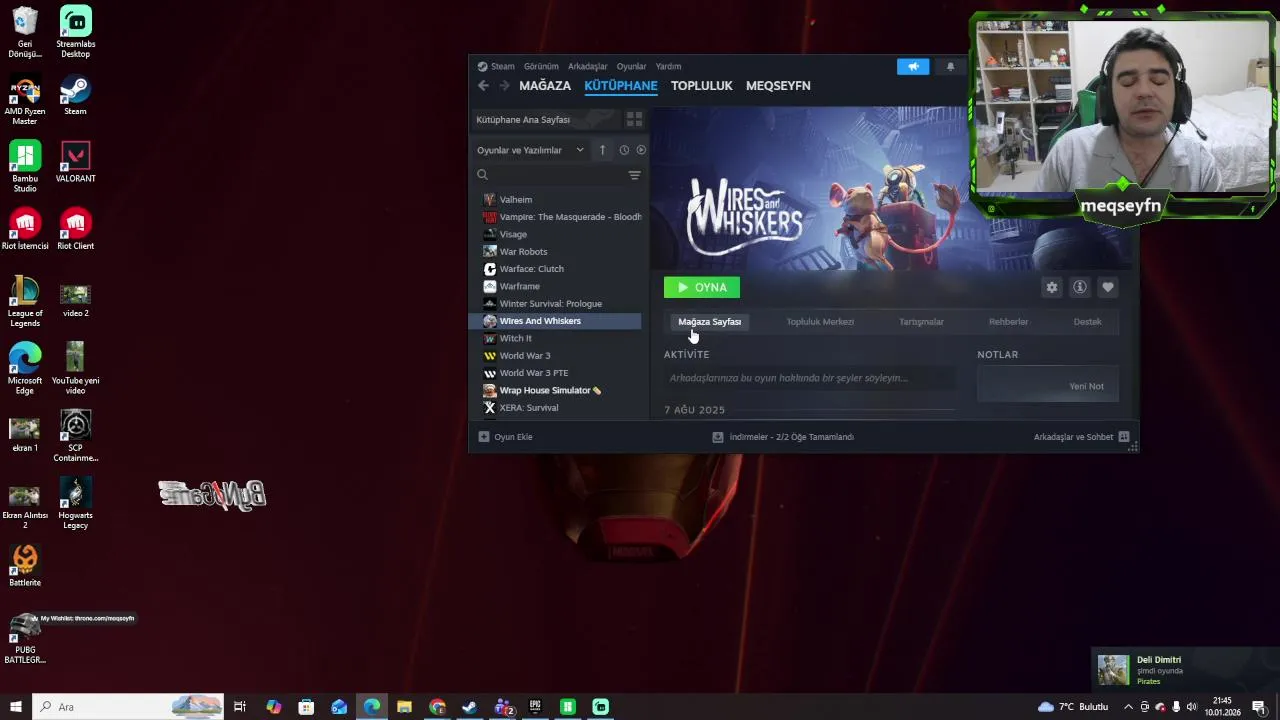Open Google Chrome from the taskbar

(437, 707)
